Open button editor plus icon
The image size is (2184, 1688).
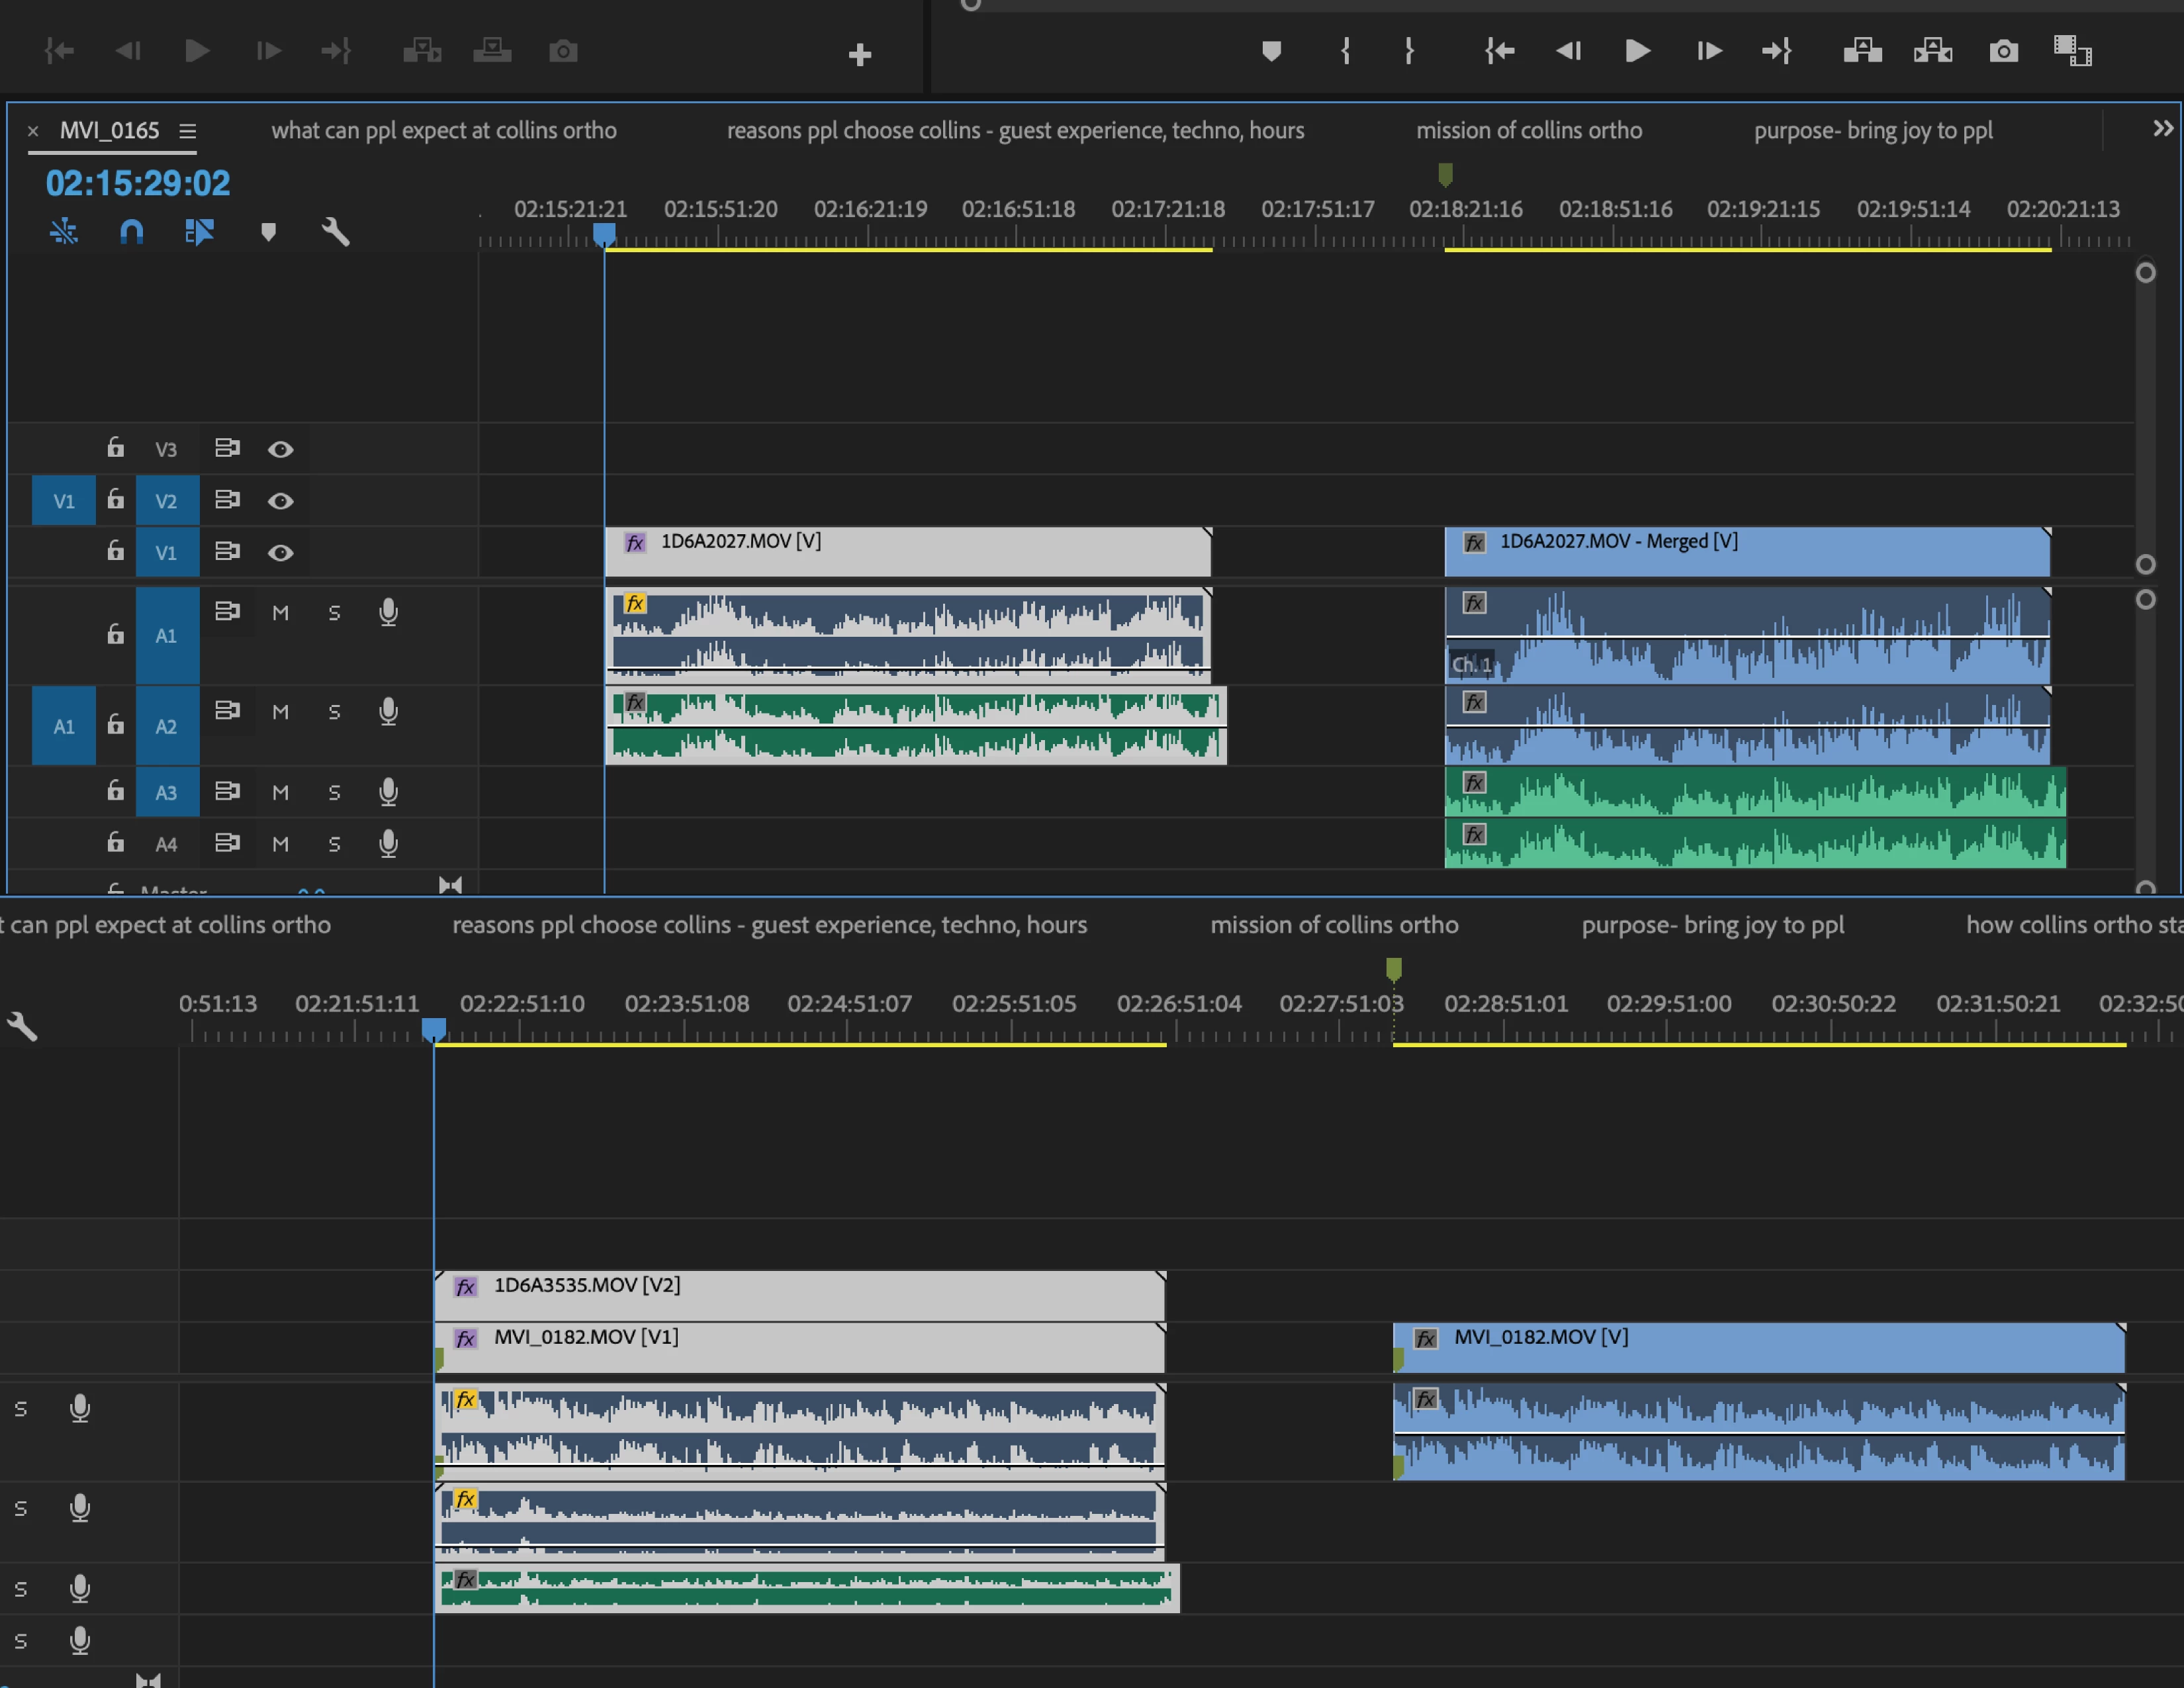coord(860,55)
